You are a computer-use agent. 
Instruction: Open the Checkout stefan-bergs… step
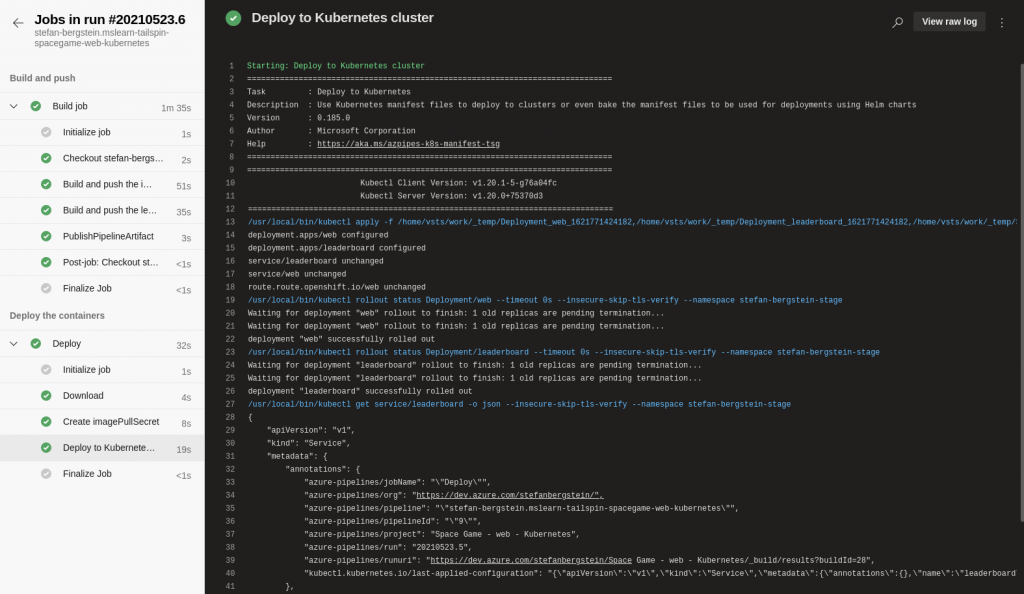pos(102,159)
